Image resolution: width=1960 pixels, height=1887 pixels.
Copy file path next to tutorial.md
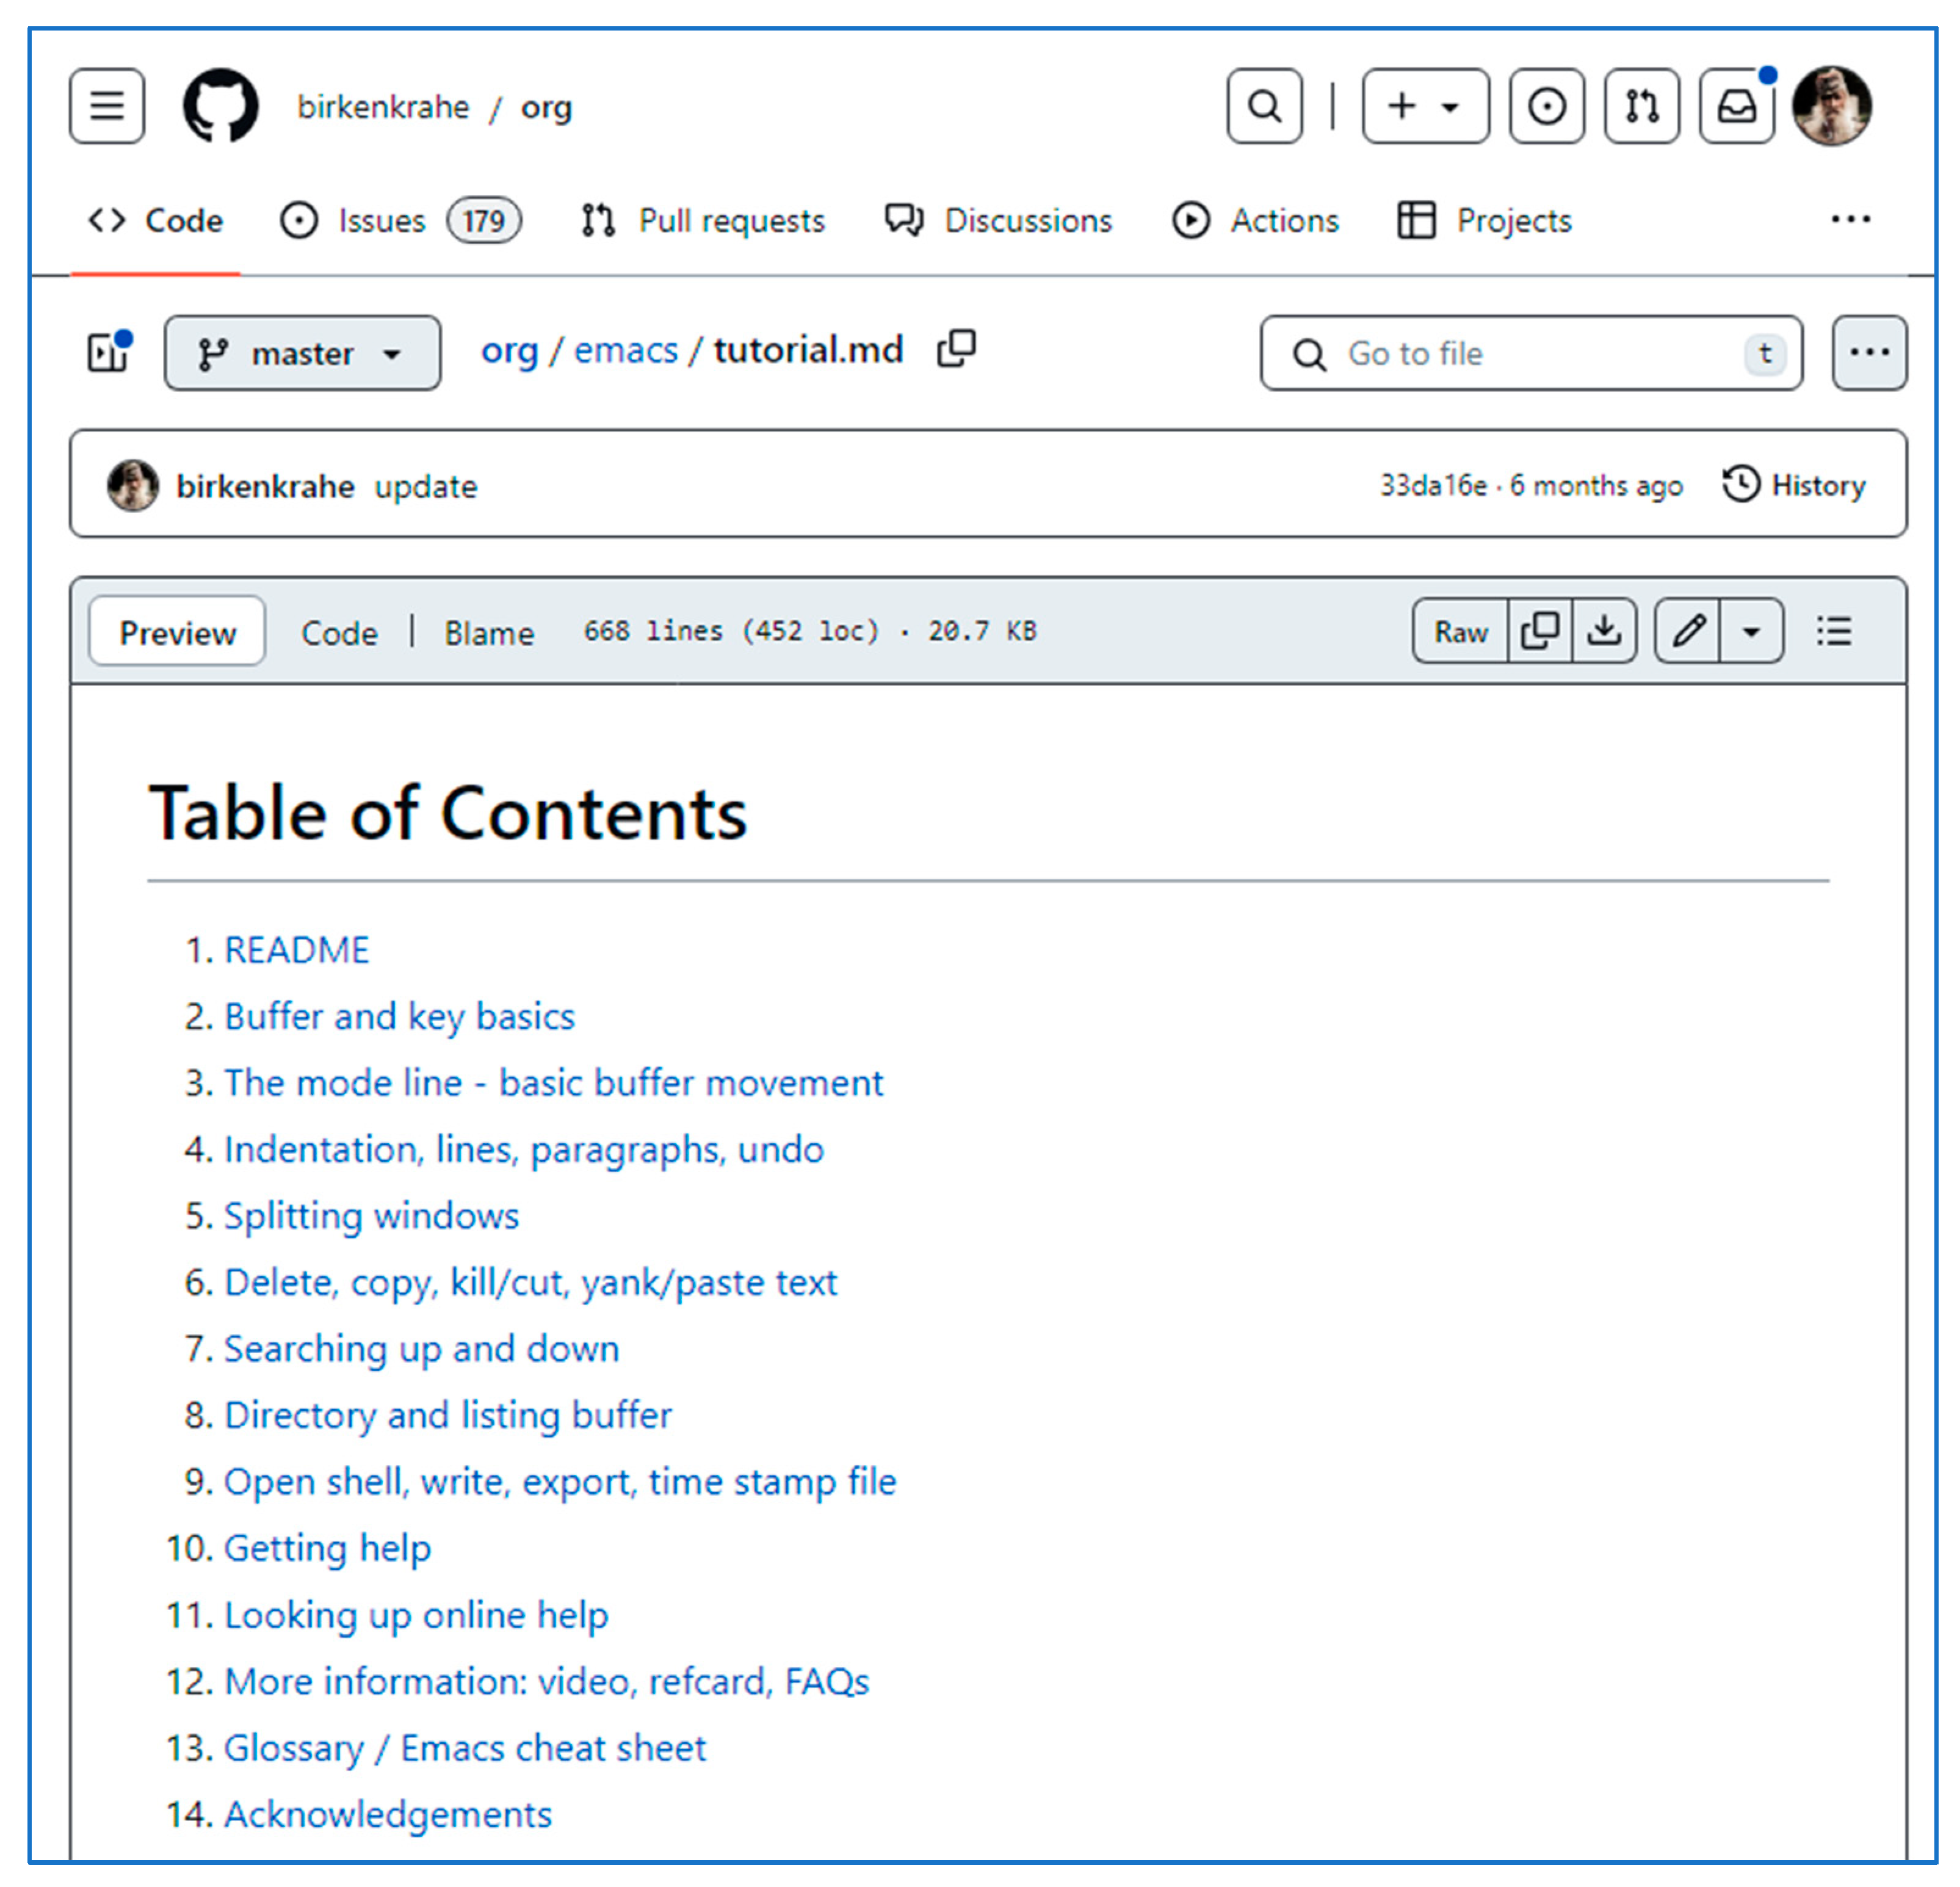[x=956, y=349]
